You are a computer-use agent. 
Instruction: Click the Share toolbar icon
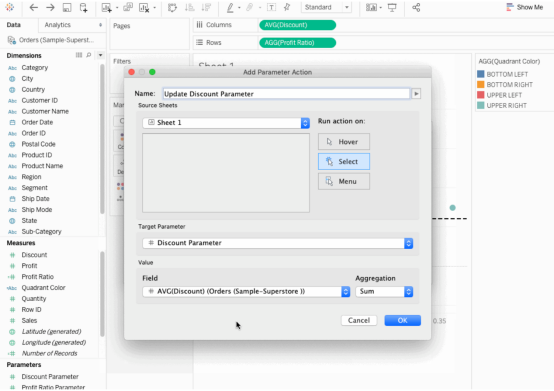416,7
